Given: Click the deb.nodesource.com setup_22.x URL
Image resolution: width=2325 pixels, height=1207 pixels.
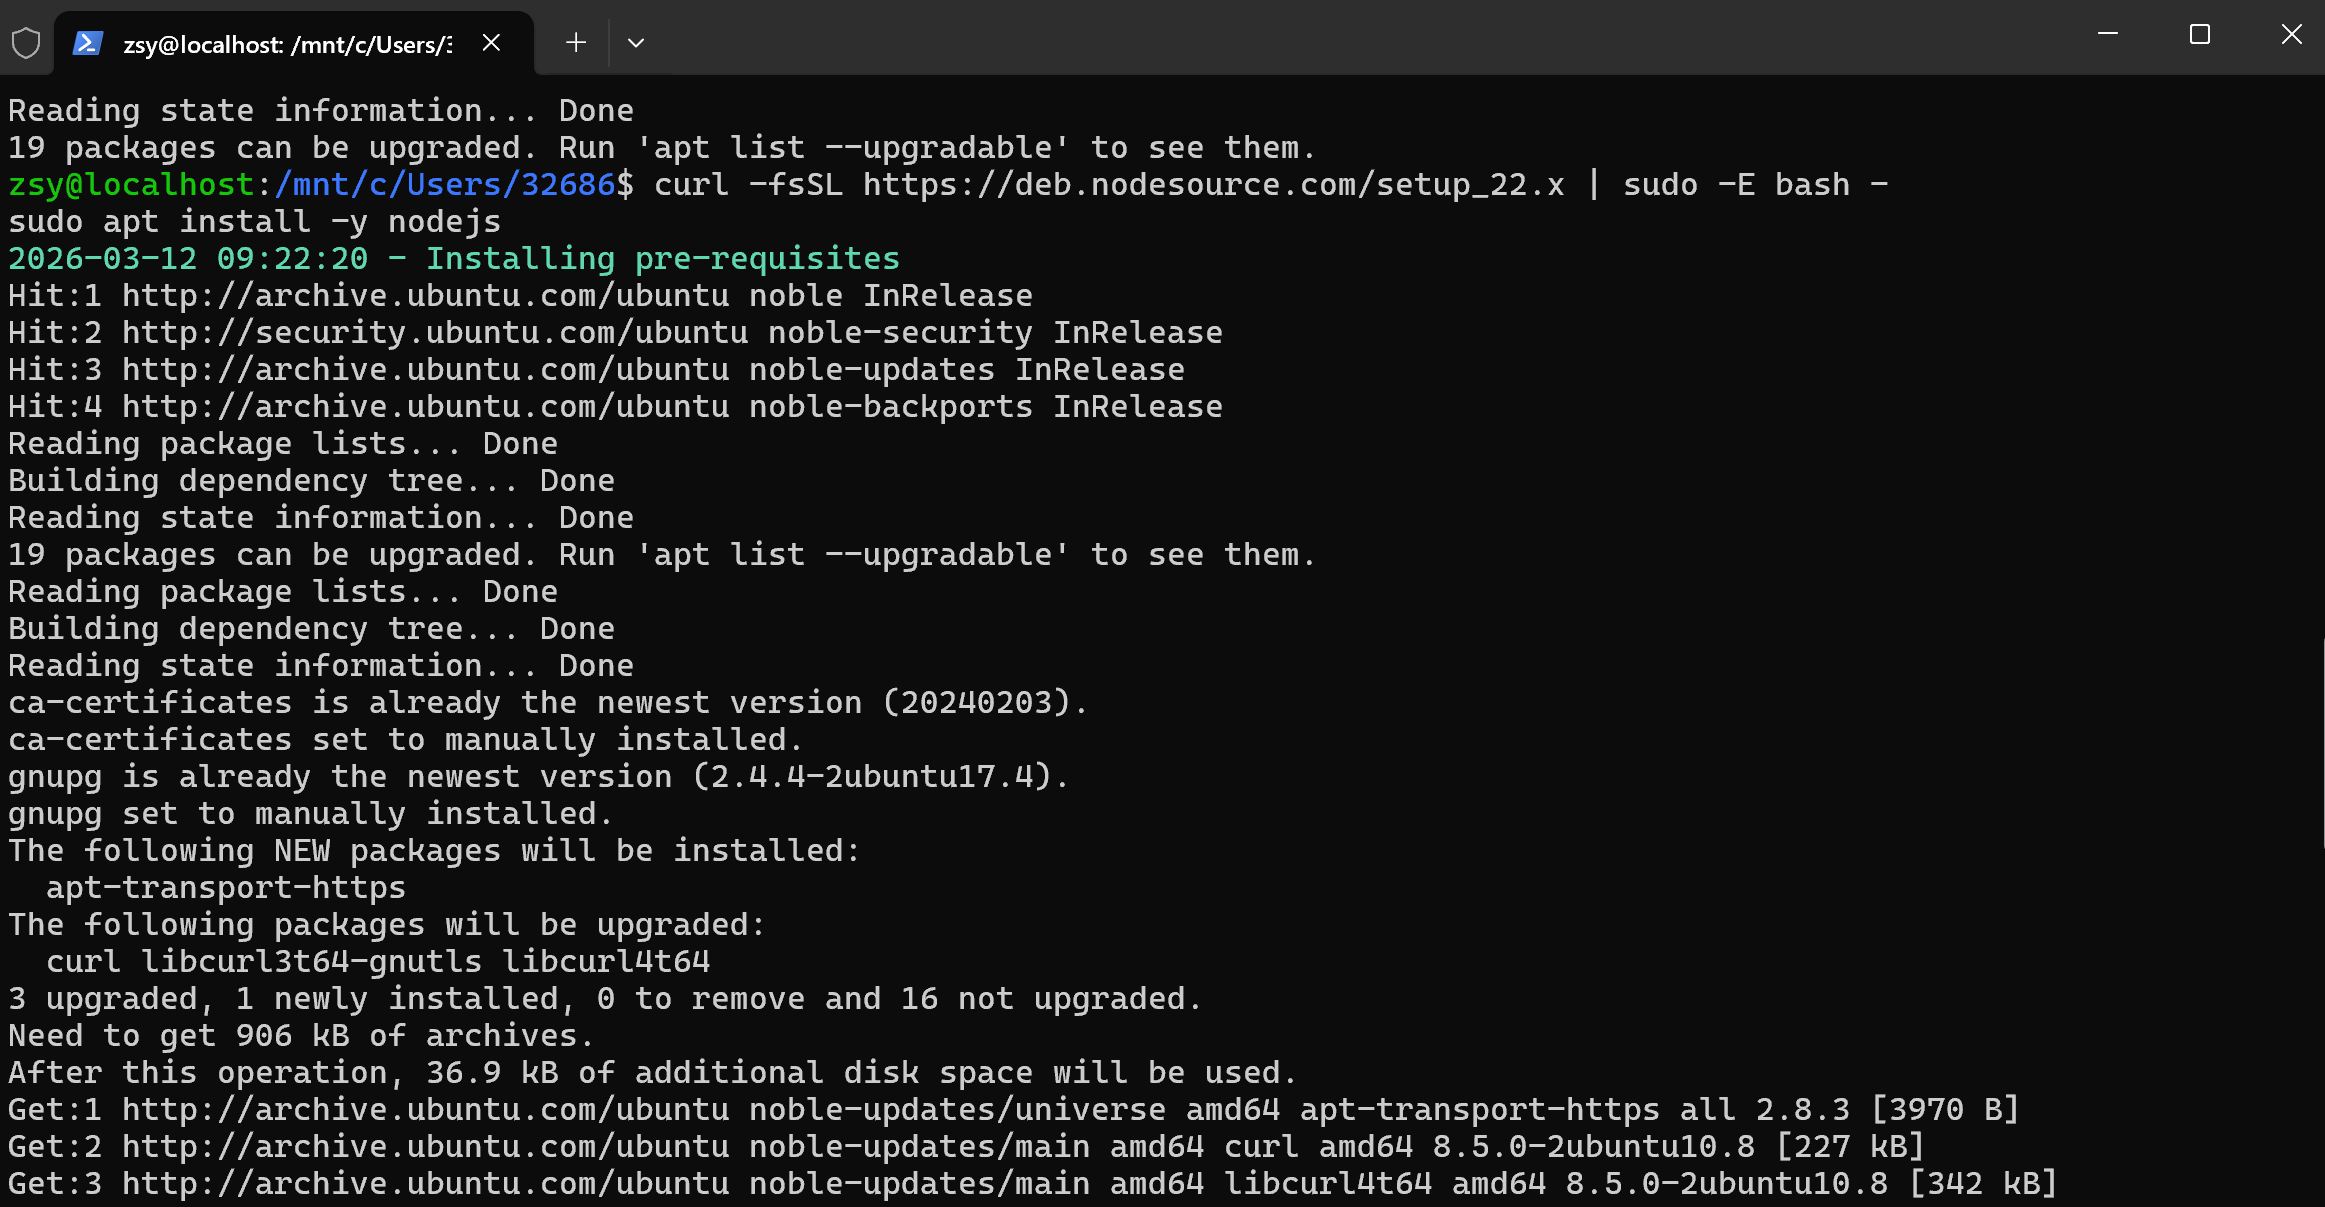Looking at the screenshot, I should 1213,185.
